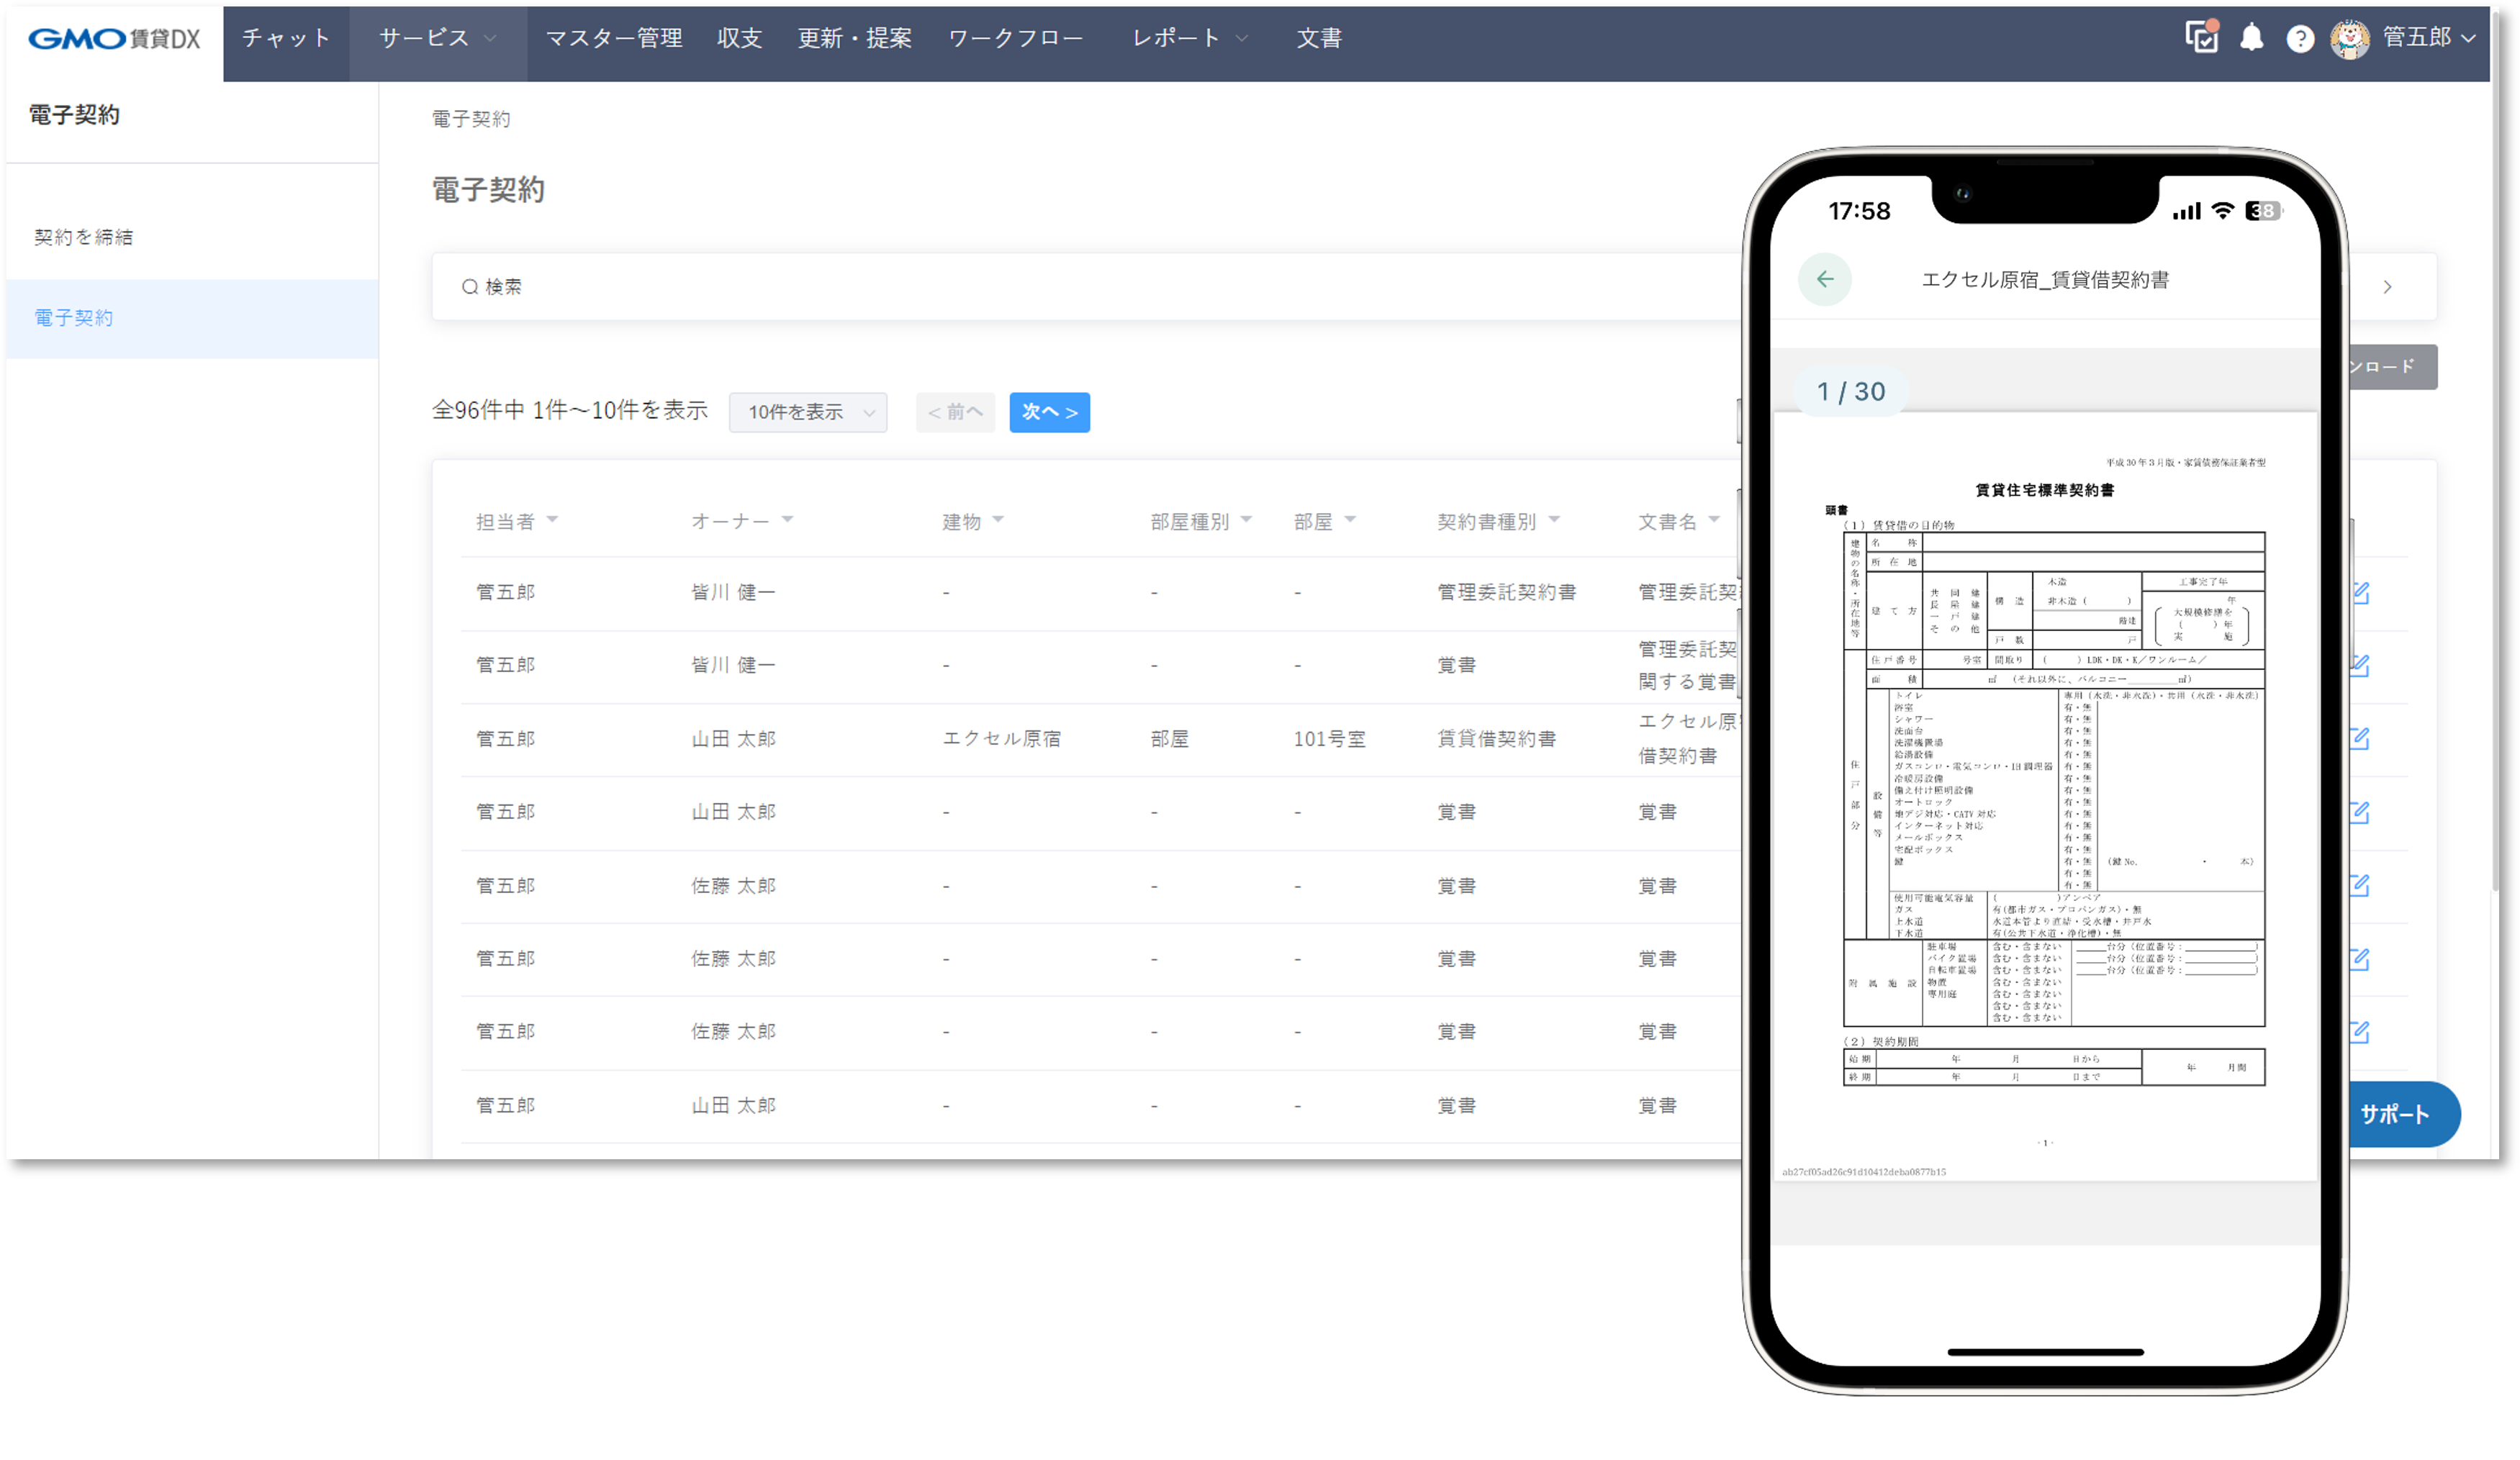2520x1460 pixels.
Task: Open the task checklist icon in header
Action: click(2201, 38)
